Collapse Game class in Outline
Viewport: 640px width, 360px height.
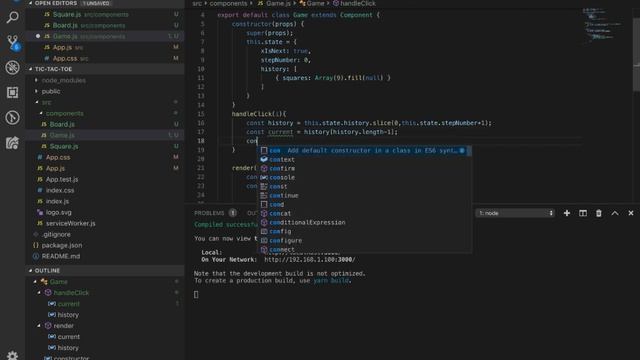pos(35,282)
